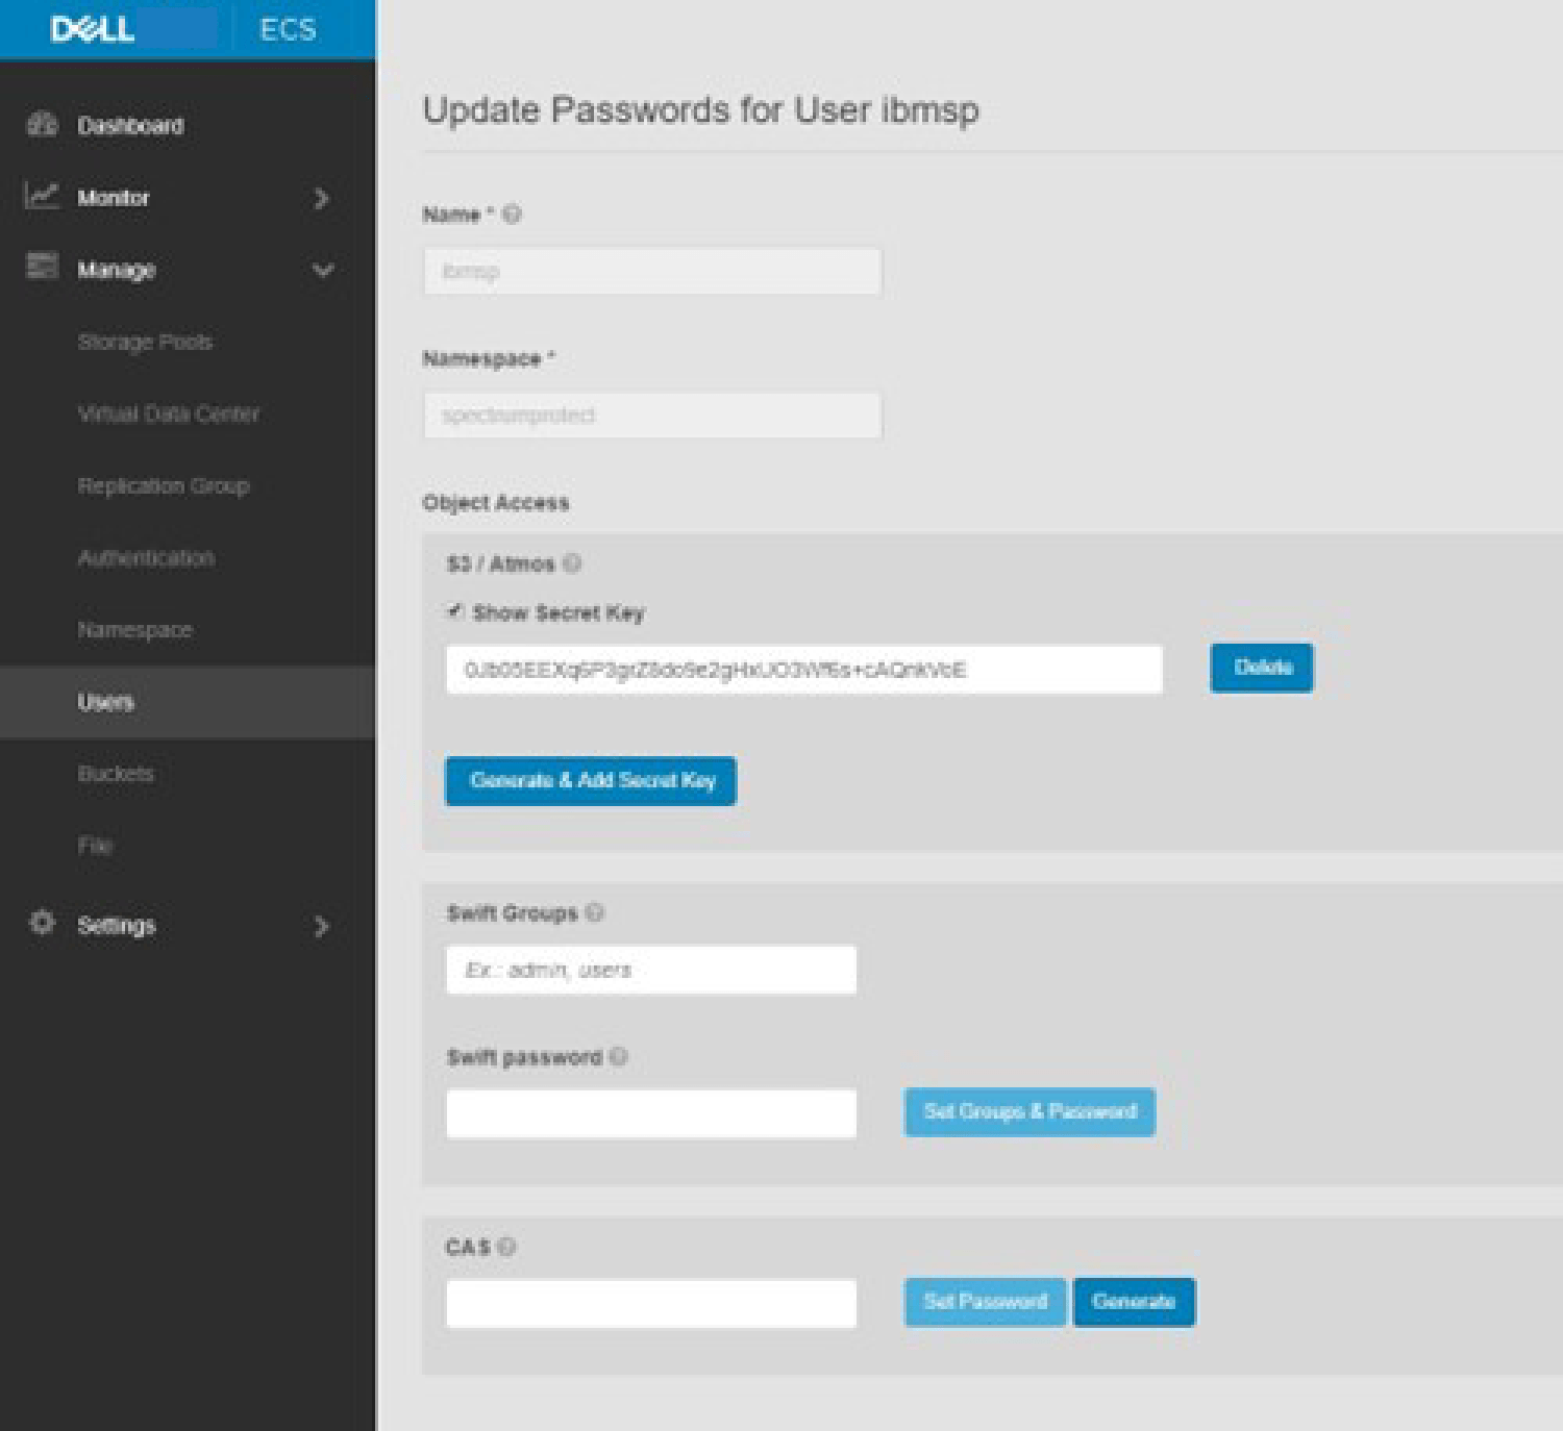
Task: Delete the displayed secret key
Action: 1261,667
